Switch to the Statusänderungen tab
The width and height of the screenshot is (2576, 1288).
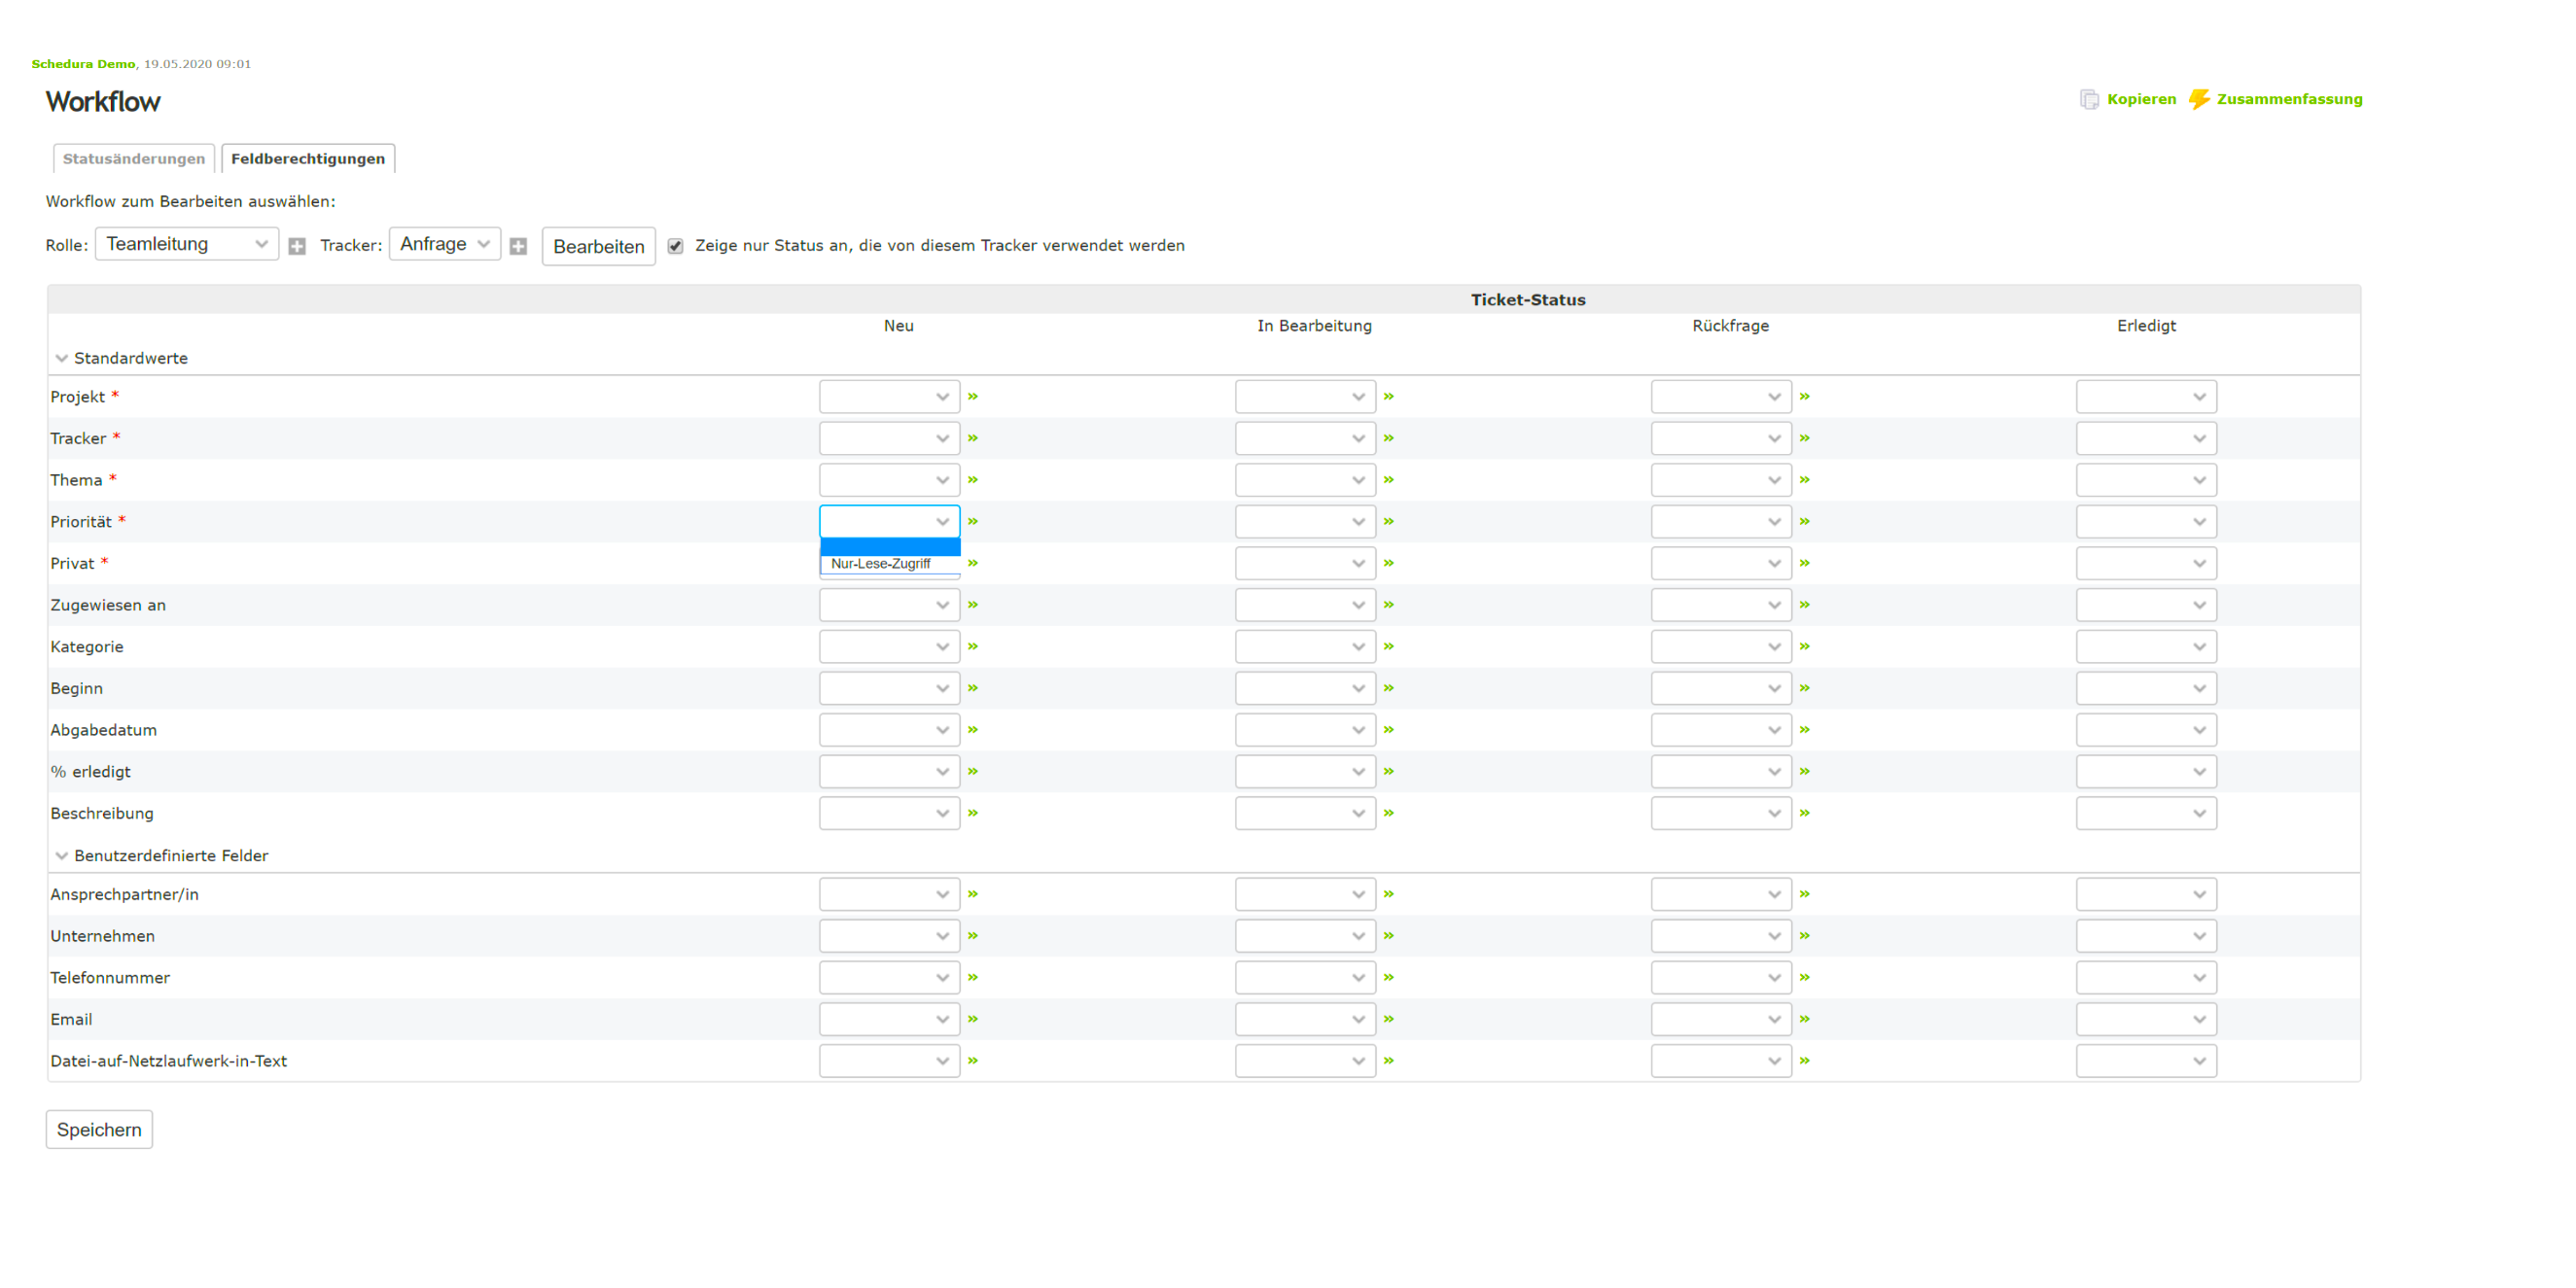(x=134, y=159)
